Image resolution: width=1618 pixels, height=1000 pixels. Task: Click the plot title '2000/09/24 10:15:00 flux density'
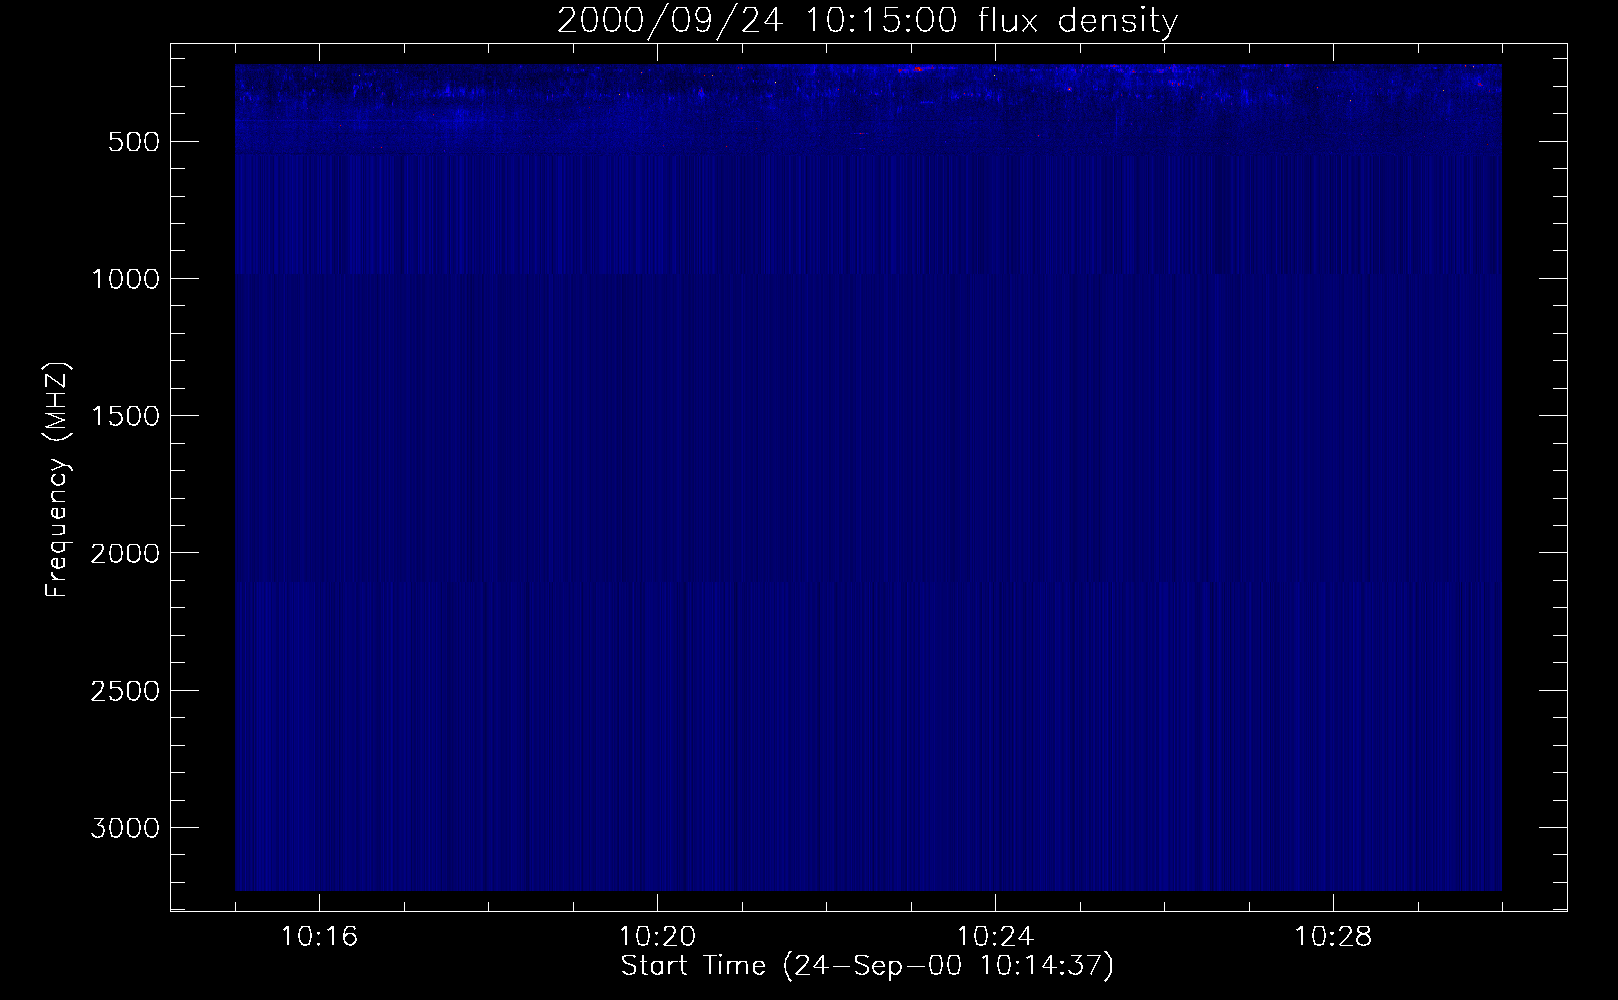867,20
